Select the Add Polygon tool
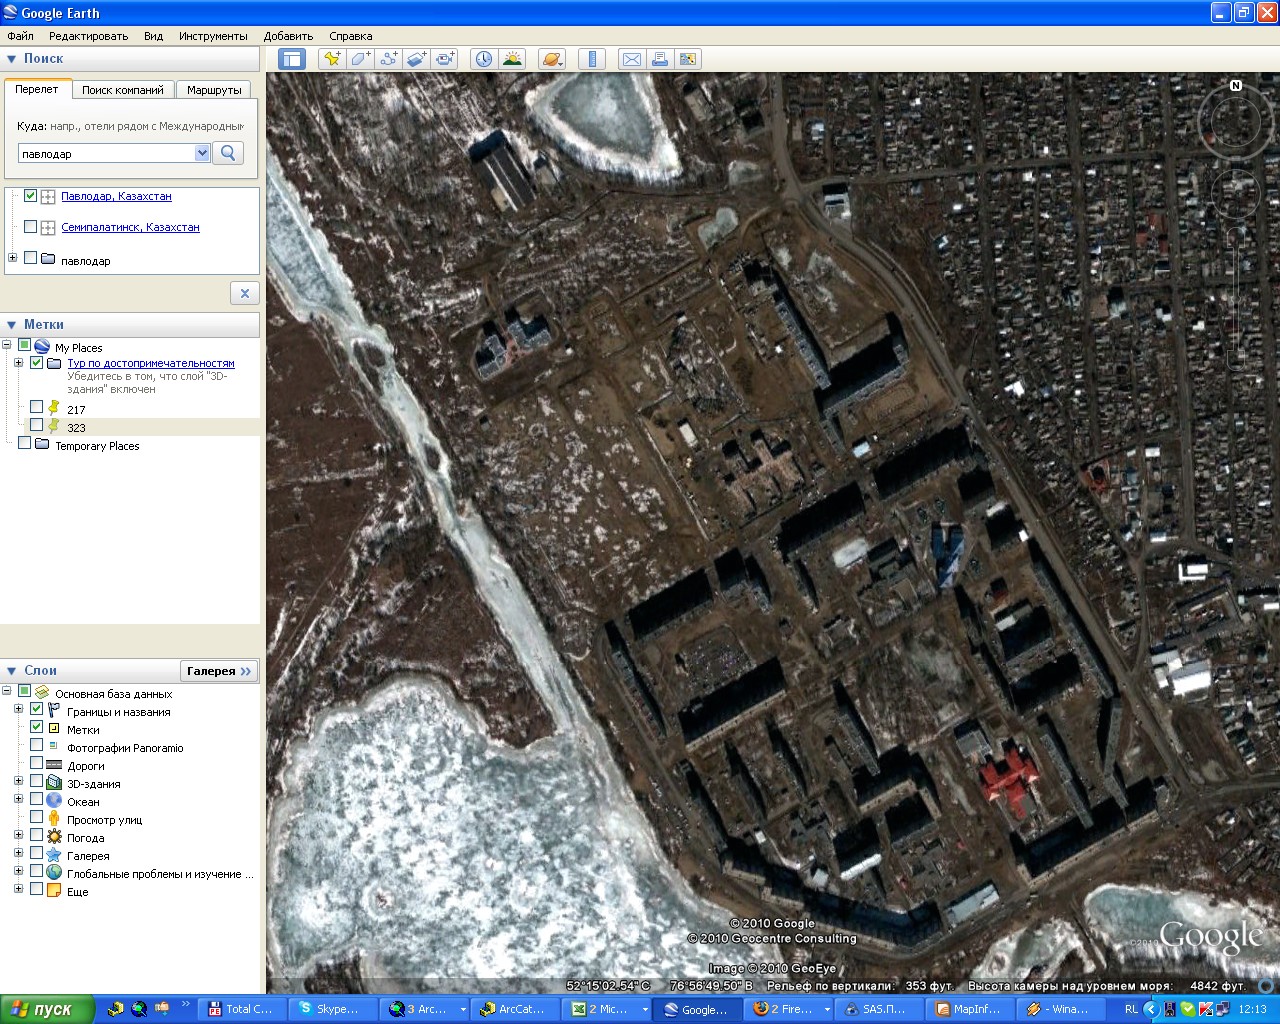Image resolution: width=1280 pixels, height=1024 pixels. click(x=360, y=59)
